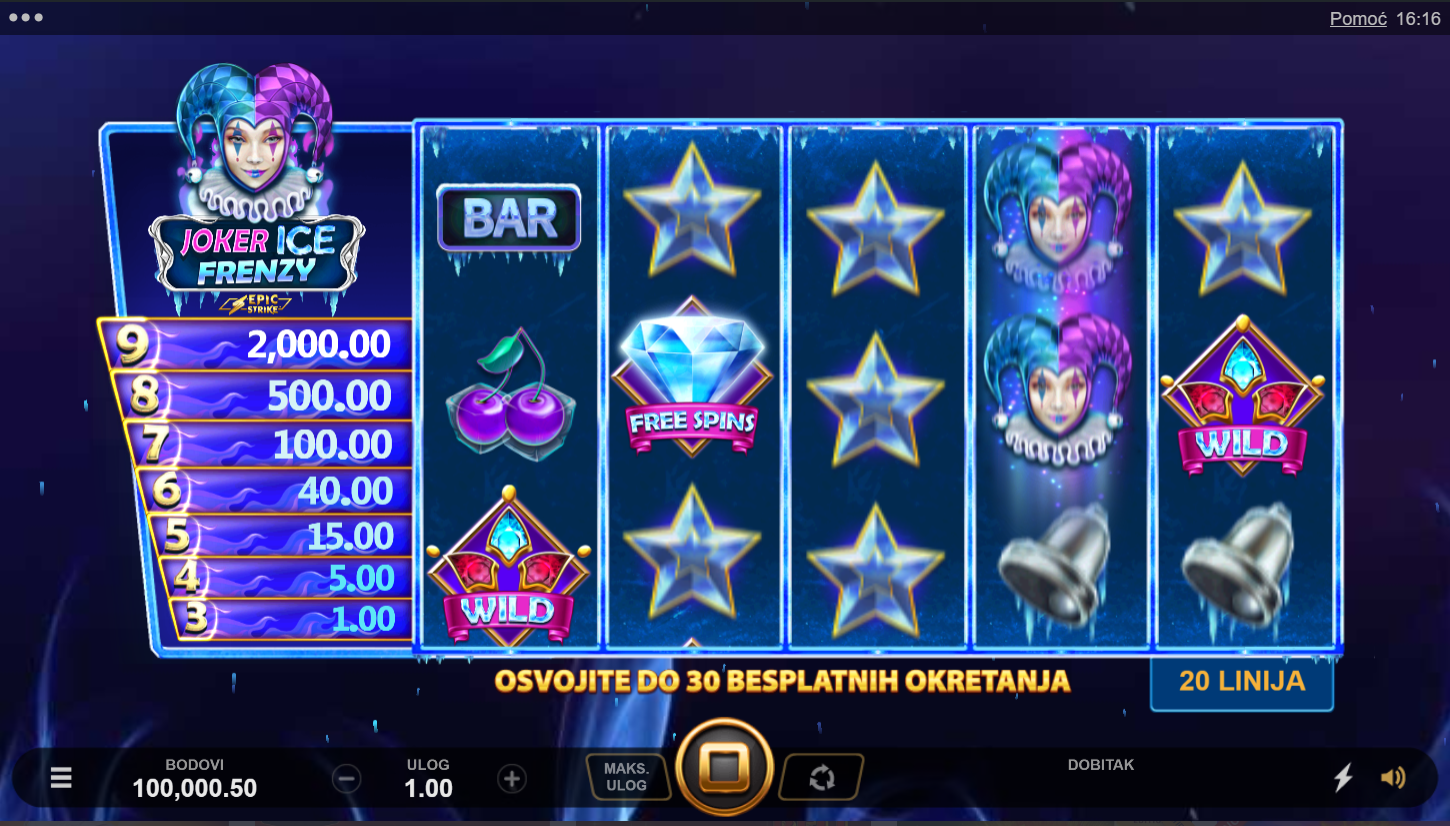The height and width of the screenshot is (826, 1450).
Task: Increase bet with plus button
Action: point(512,778)
